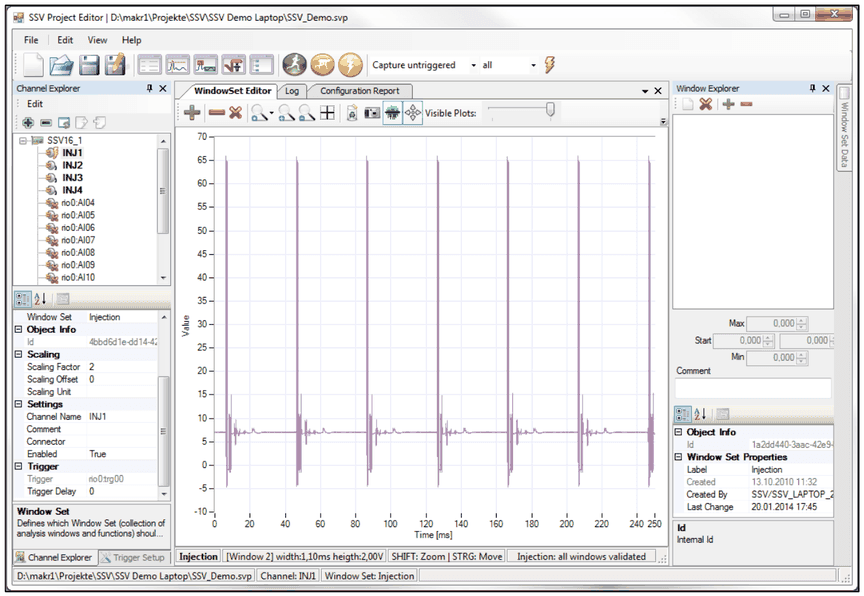Screen dimensions: 864x596
Task: Collapse the Trigger property group
Action: click(x=18, y=466)
